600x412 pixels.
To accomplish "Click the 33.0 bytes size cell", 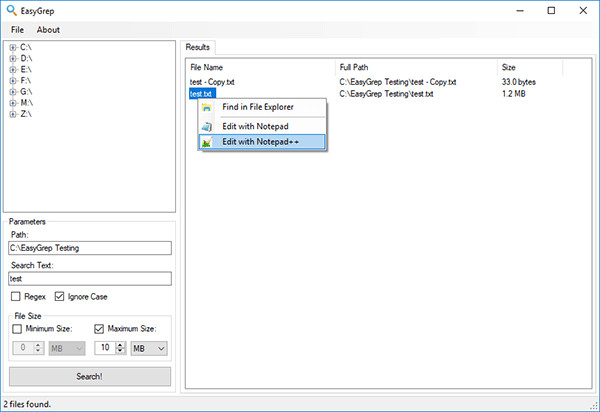I will tap(519, 82).
